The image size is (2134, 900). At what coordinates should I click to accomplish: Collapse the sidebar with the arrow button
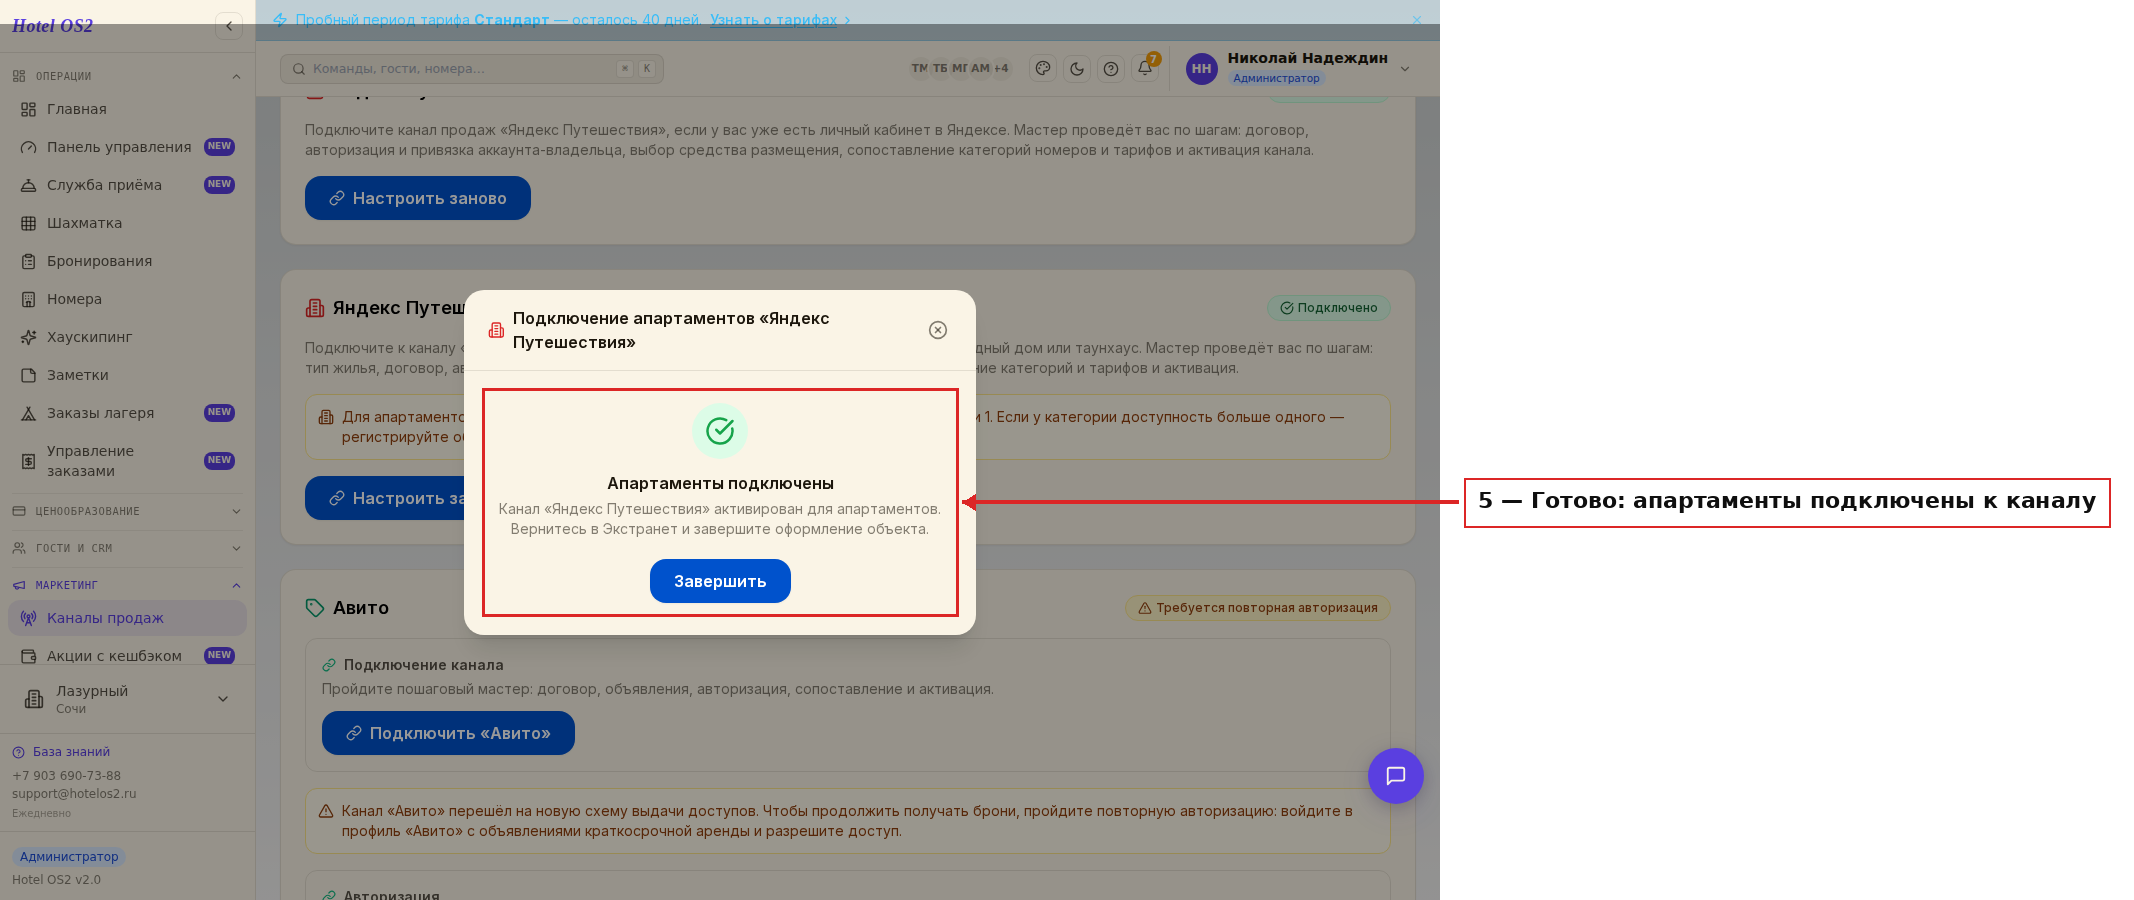229,26
